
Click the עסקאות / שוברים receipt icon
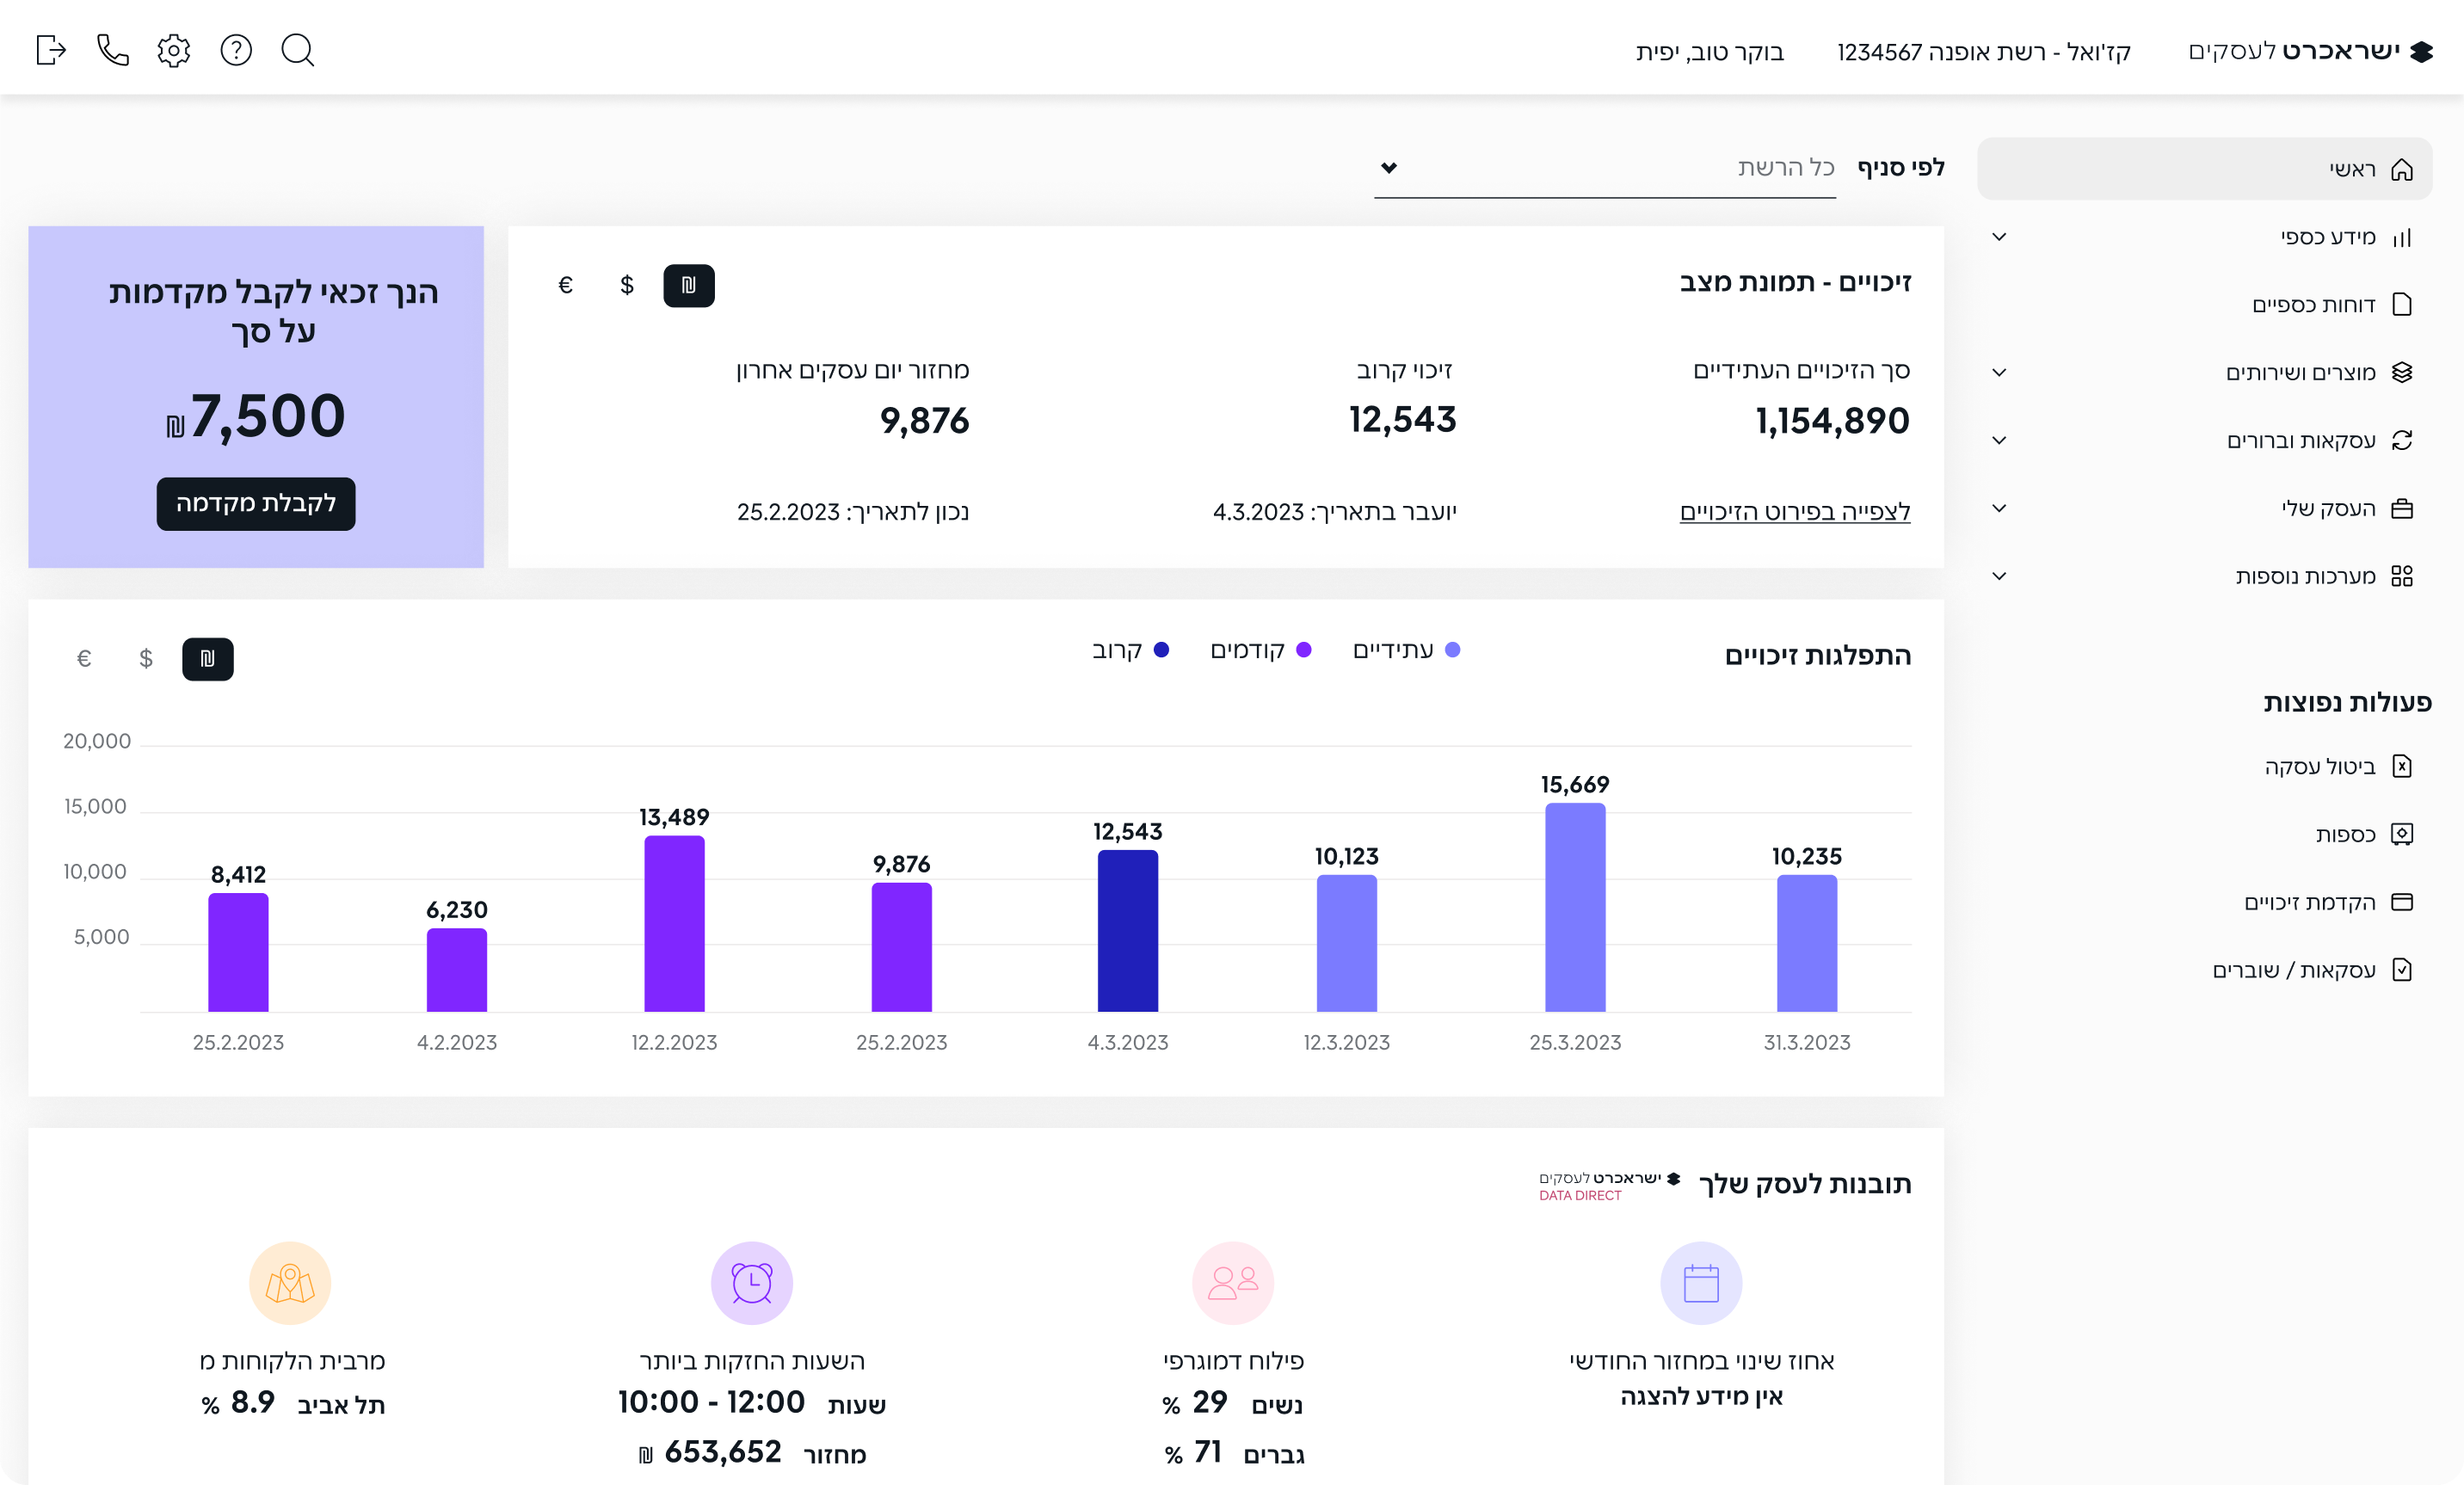[2402, 970]
